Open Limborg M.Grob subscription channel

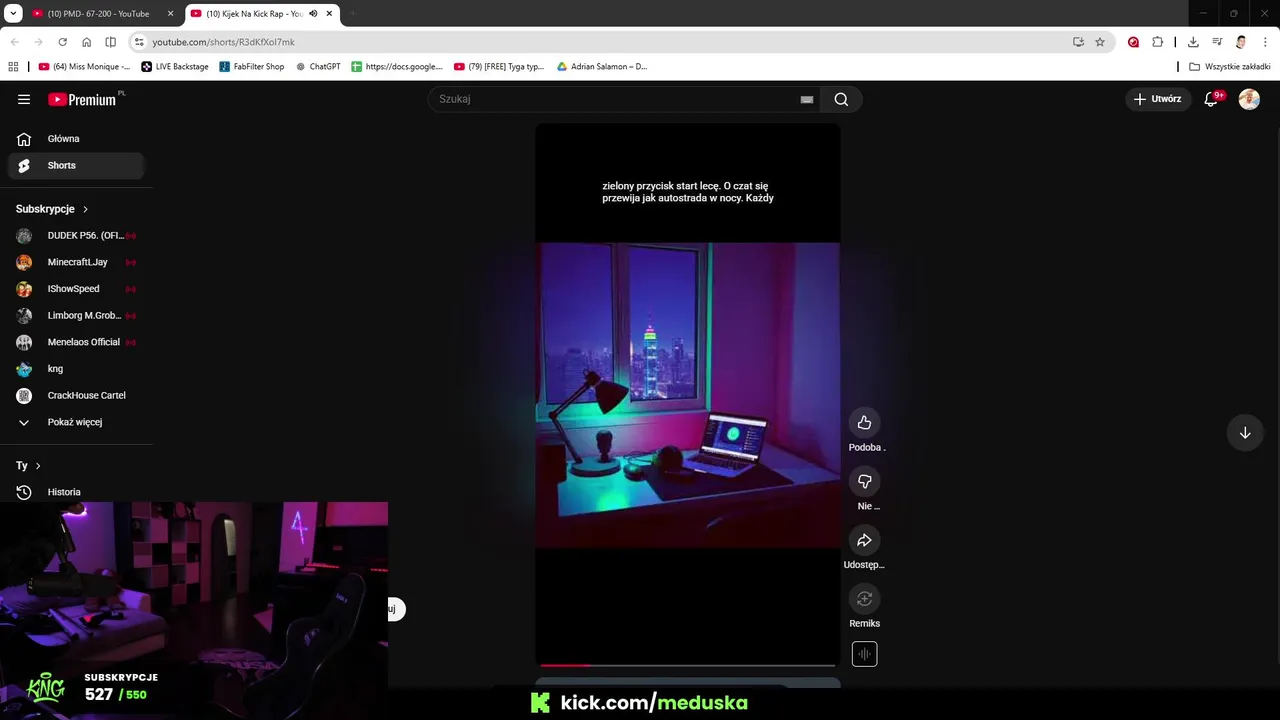76,315
